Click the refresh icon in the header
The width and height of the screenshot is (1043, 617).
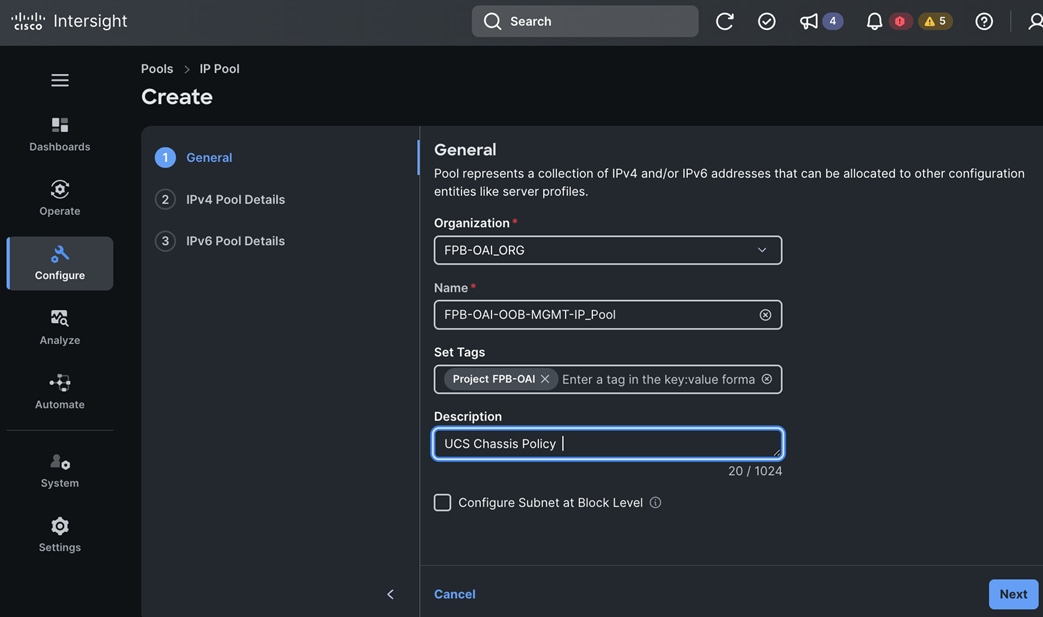724,21
